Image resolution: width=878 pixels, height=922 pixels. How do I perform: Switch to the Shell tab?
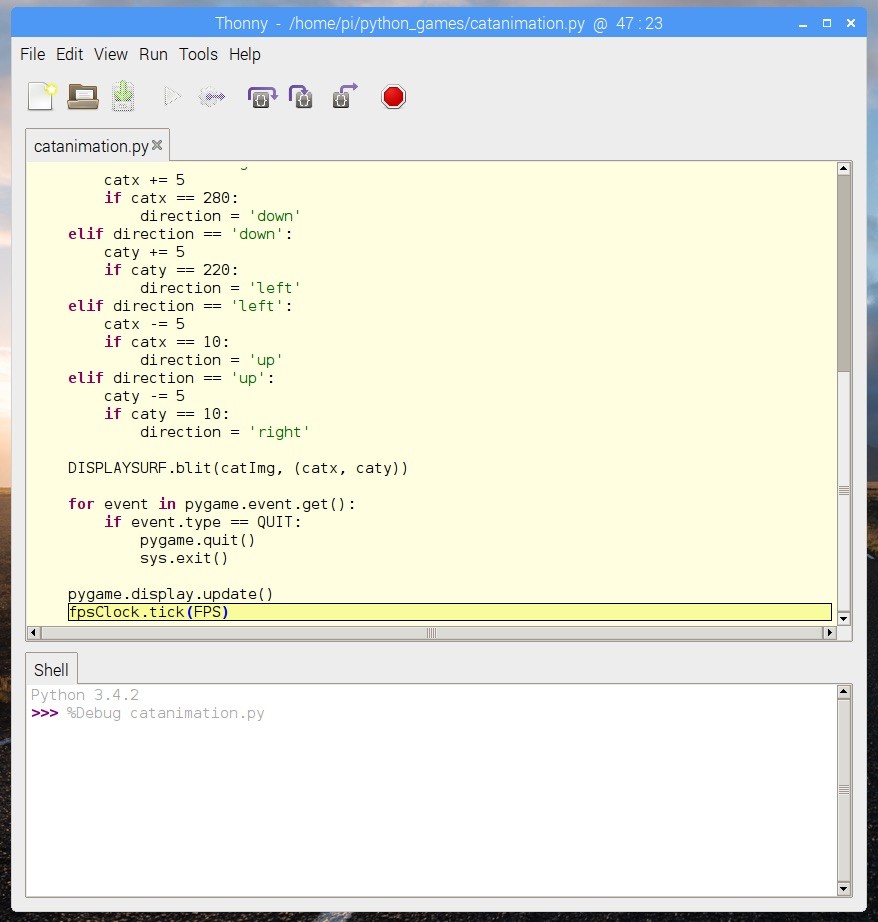[50, 669]
